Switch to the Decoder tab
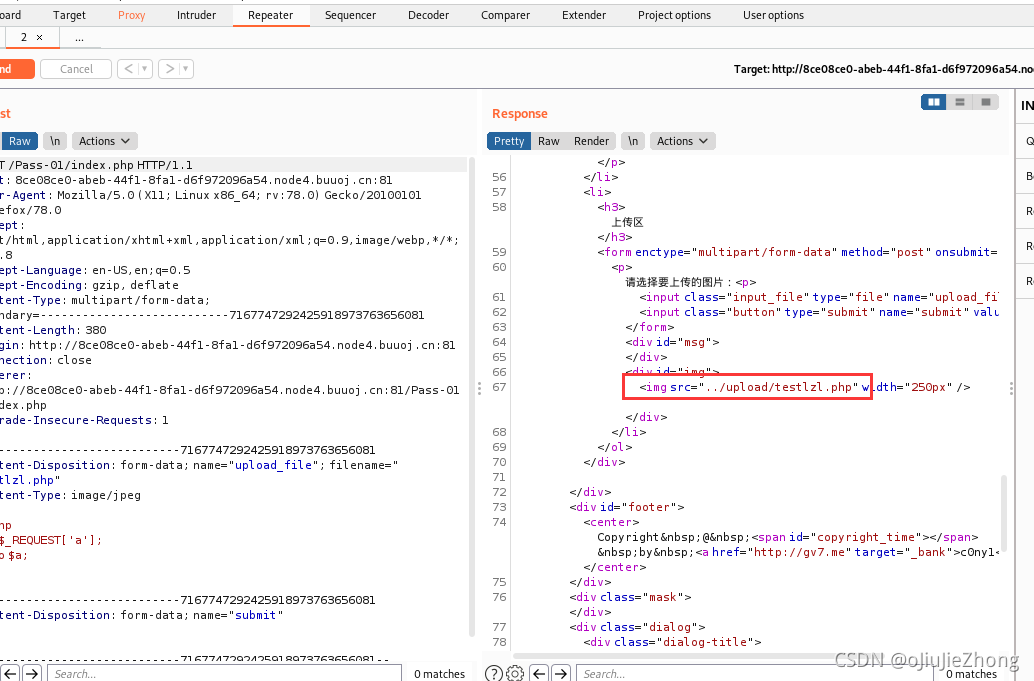The image size is (1034, 681). coord(428,15)
